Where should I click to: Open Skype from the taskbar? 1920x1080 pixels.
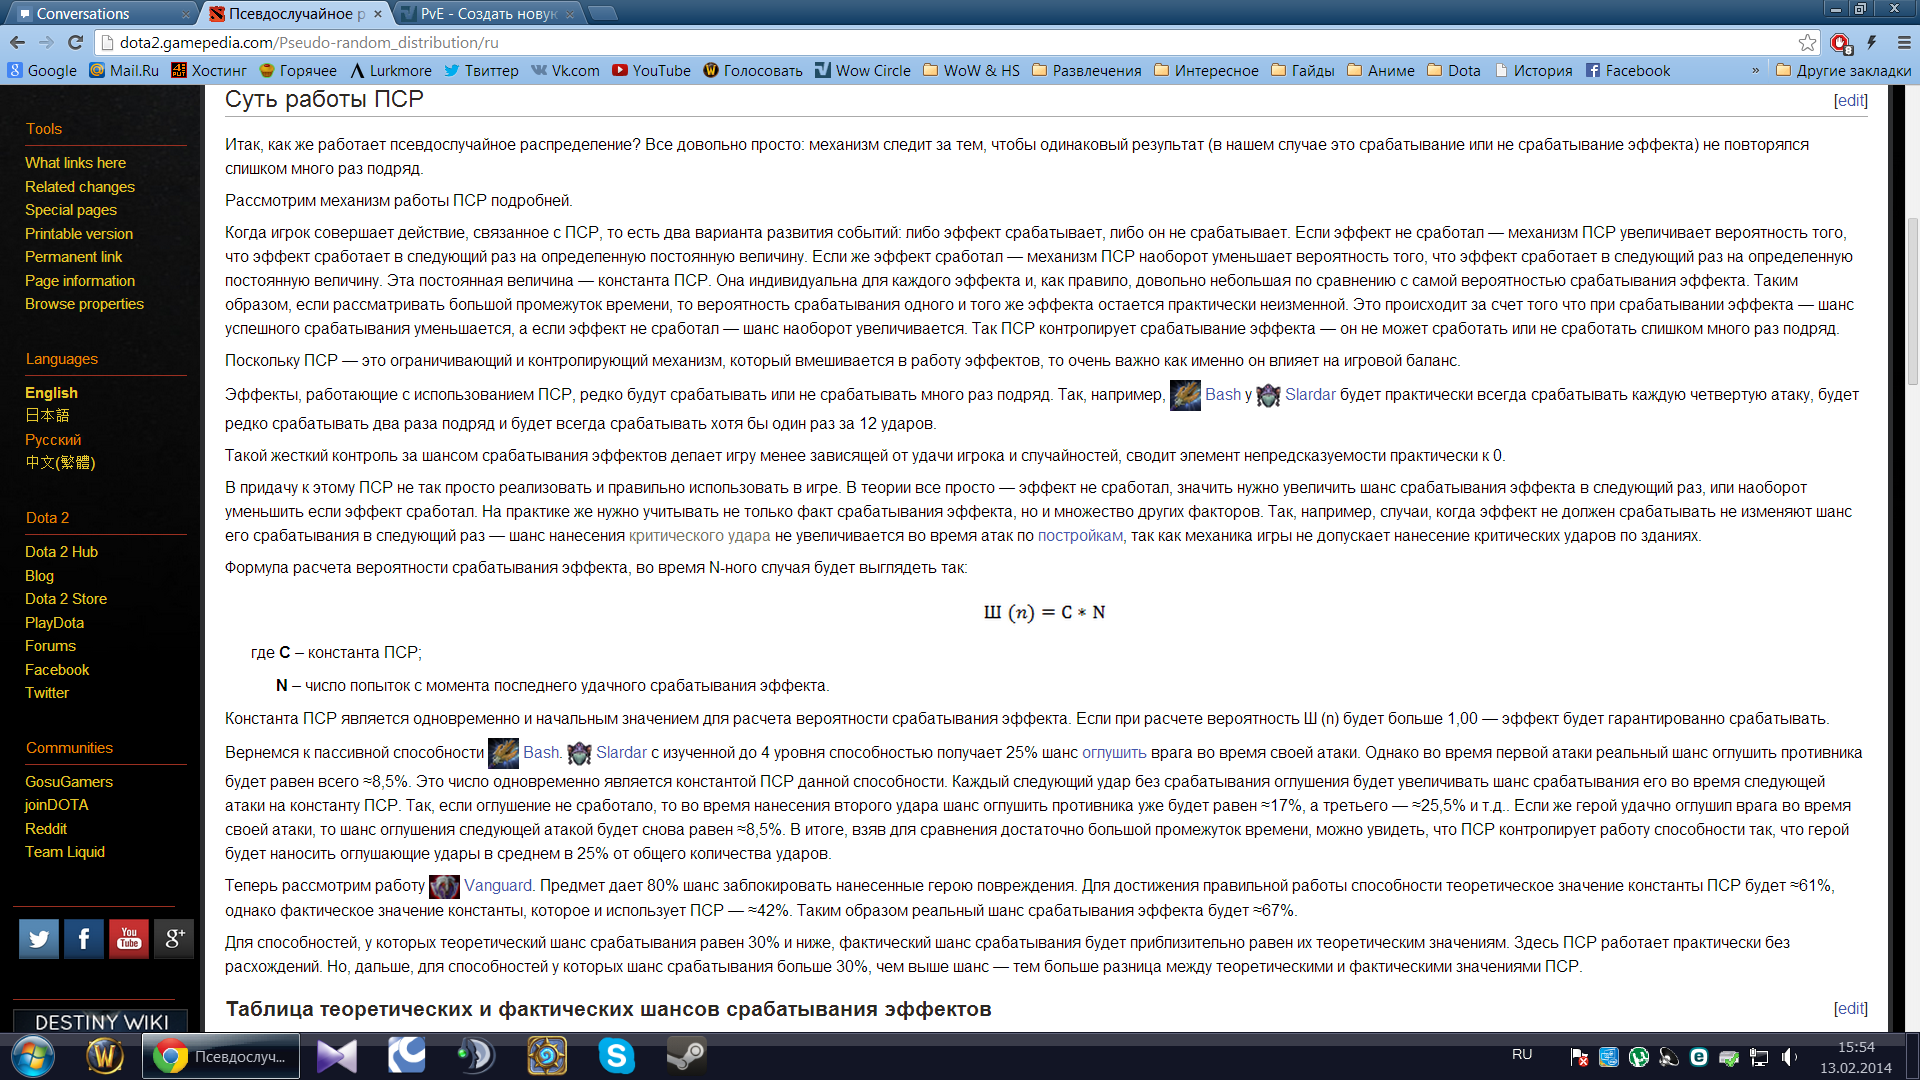tap(617, 1056)
